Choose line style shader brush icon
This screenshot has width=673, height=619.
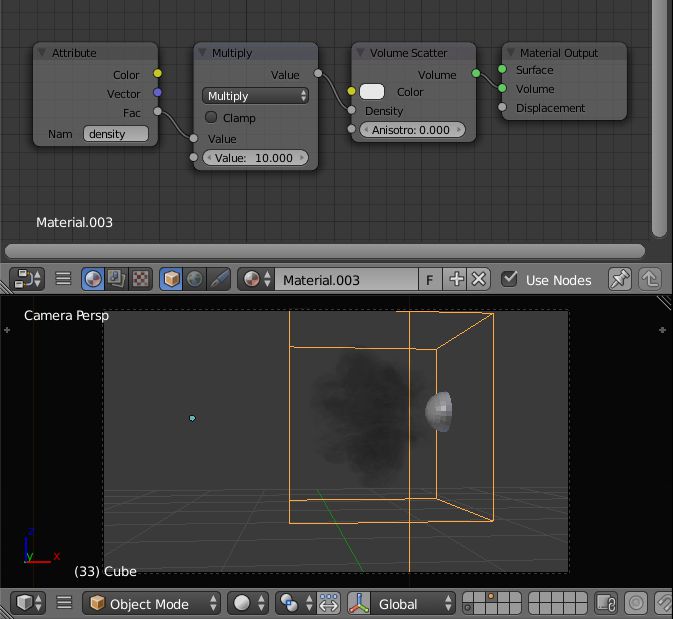(218, 279)
